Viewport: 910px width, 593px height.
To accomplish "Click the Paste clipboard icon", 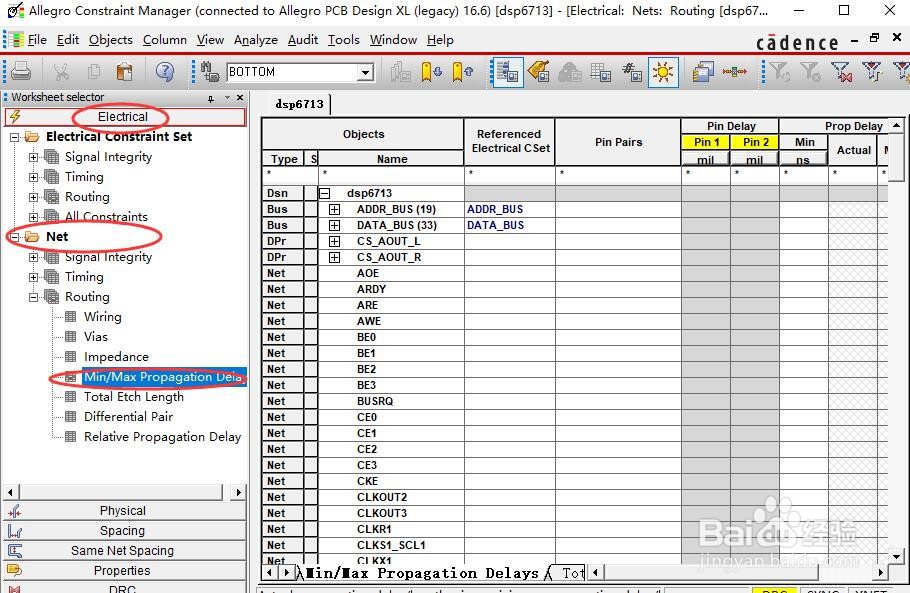I will click(124, 71).
